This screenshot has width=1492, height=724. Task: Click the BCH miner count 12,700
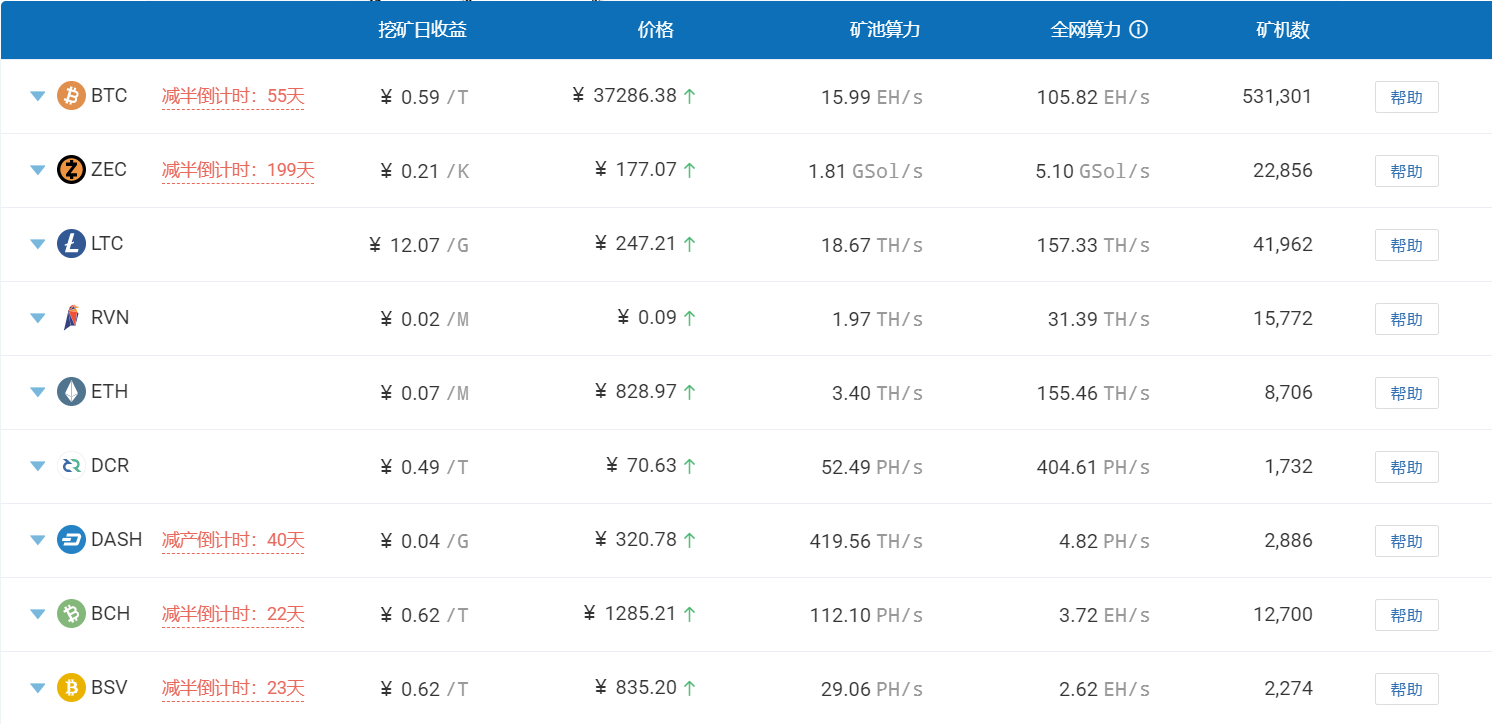(x=1283, y=615)
